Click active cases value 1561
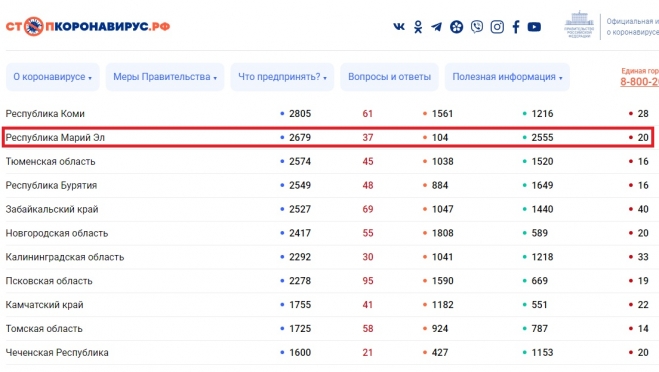The height and width of the screenshot is (372, 659). click(443, 114)
